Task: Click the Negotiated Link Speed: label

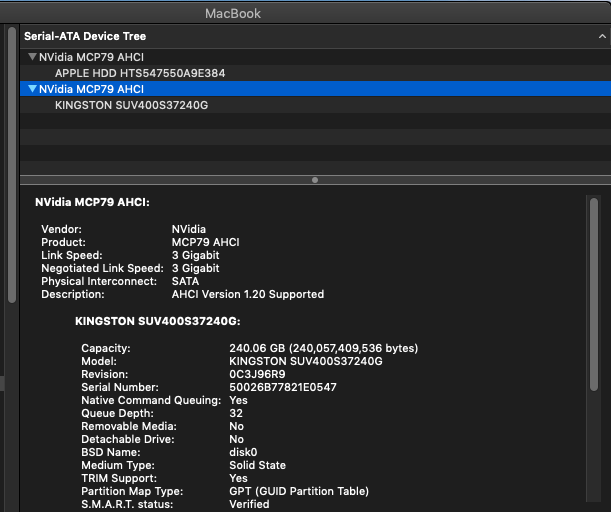Action: [x=102, y=268]
